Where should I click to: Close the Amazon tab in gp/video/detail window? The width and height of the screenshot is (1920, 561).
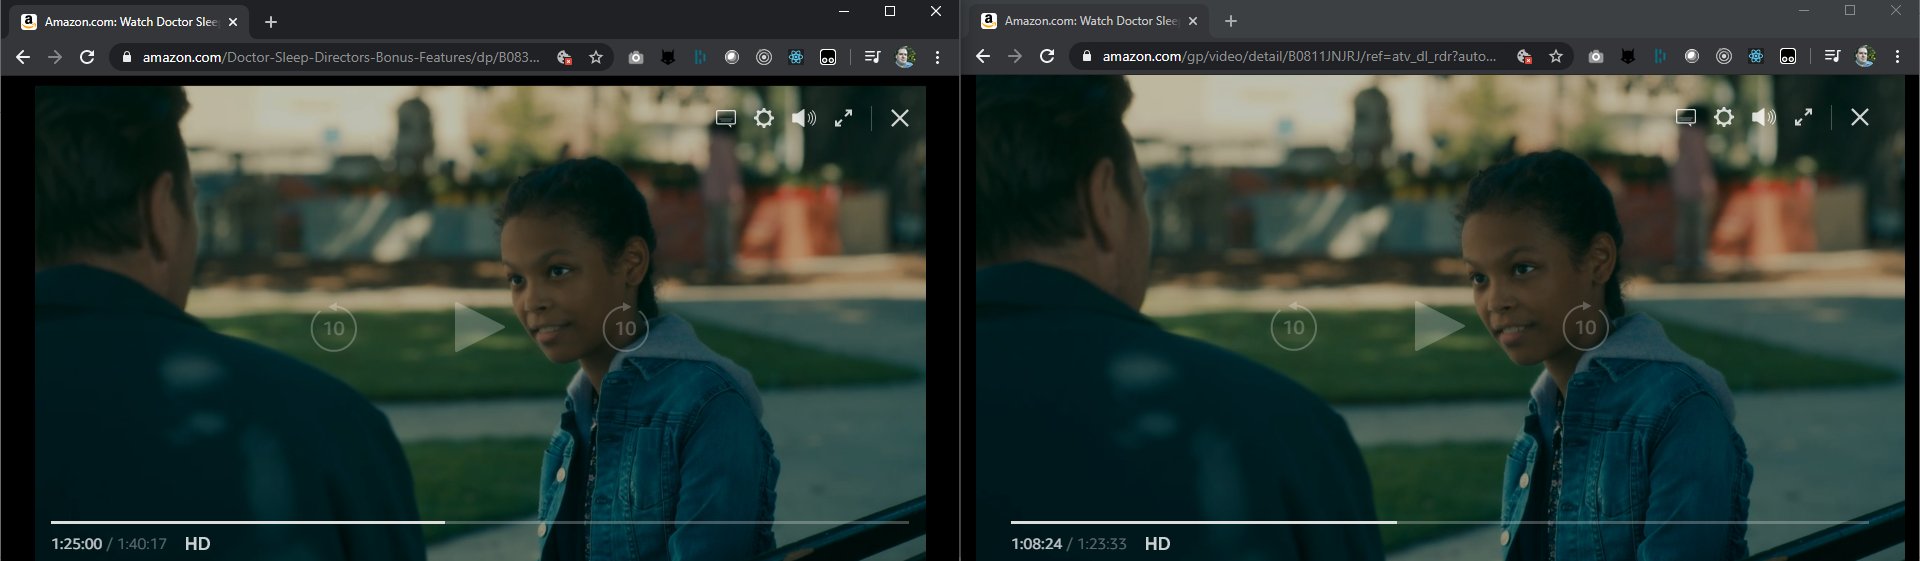coord(1193,20)
